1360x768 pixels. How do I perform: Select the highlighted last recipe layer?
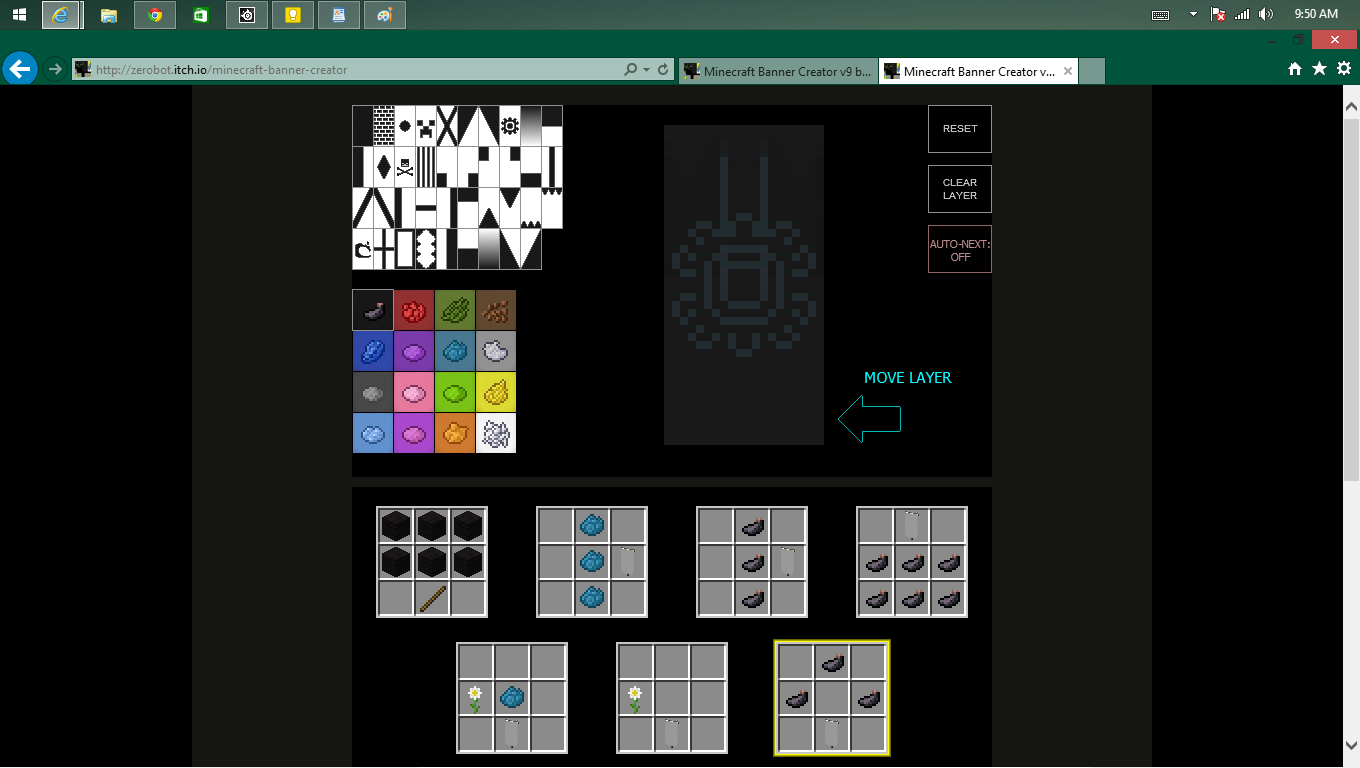pos(832,698)
